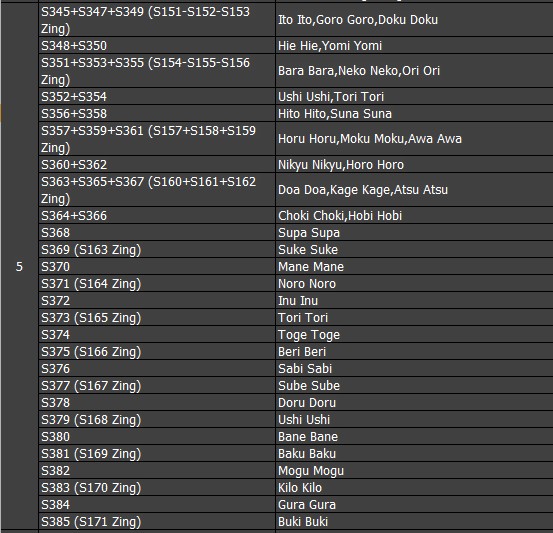
Task: Select the Inu Inu cell
Action: [x=414, y=301]
